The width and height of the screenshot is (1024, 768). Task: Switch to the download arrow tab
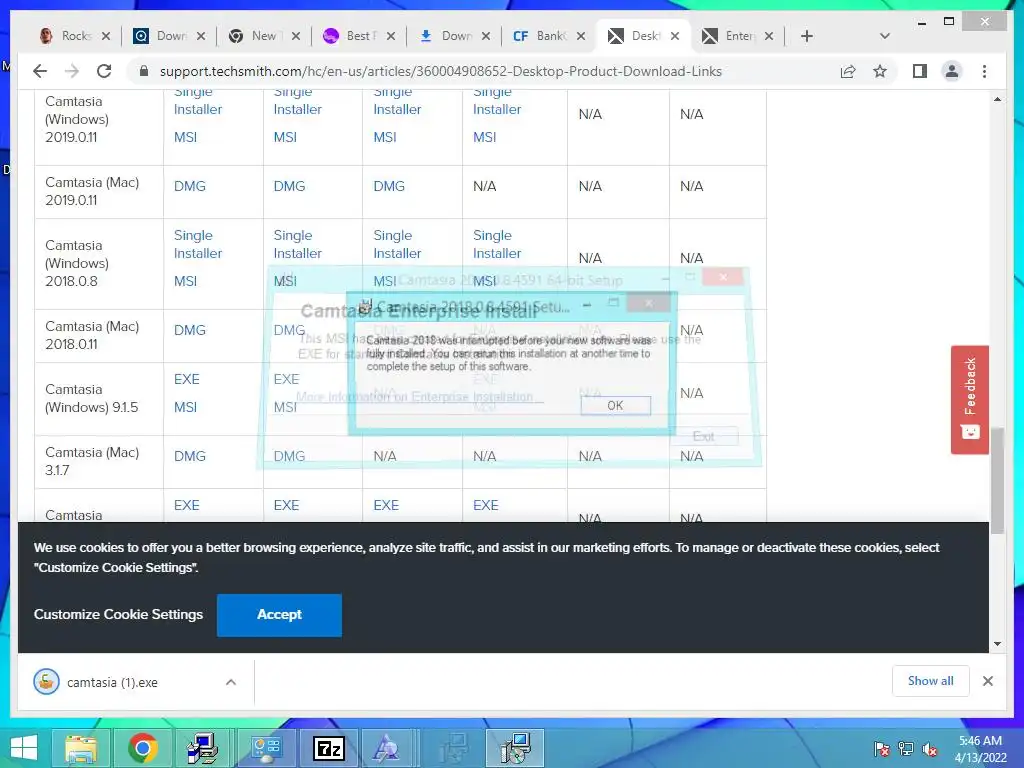pos(448,36)
